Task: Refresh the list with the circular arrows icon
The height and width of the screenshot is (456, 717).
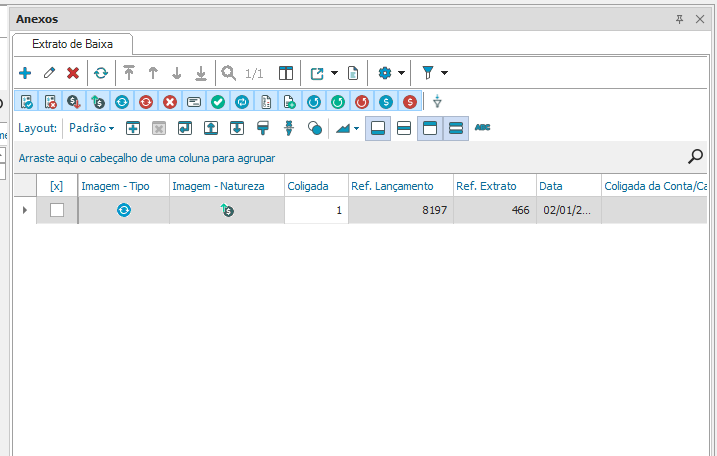Action: 100,73
